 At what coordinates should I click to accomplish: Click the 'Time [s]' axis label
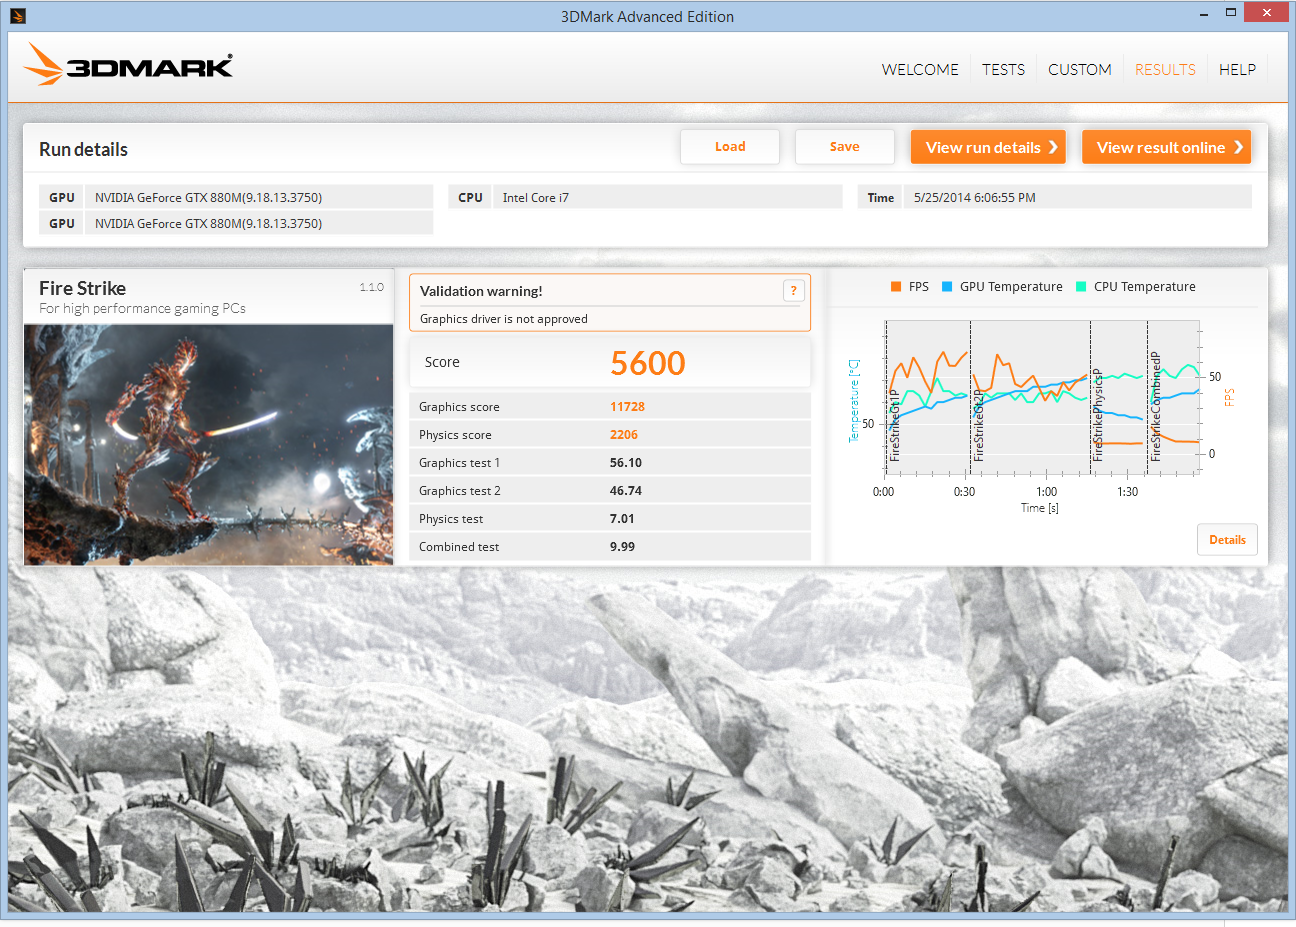(x=1040, y=508)
